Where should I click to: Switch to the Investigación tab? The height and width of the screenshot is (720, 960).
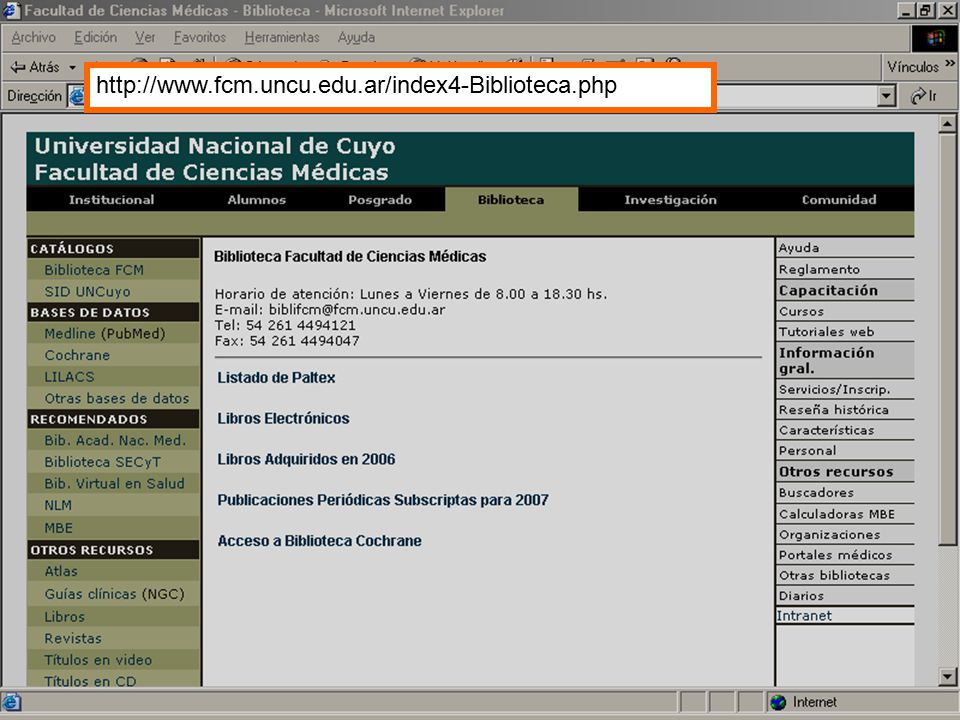[670, 200]
